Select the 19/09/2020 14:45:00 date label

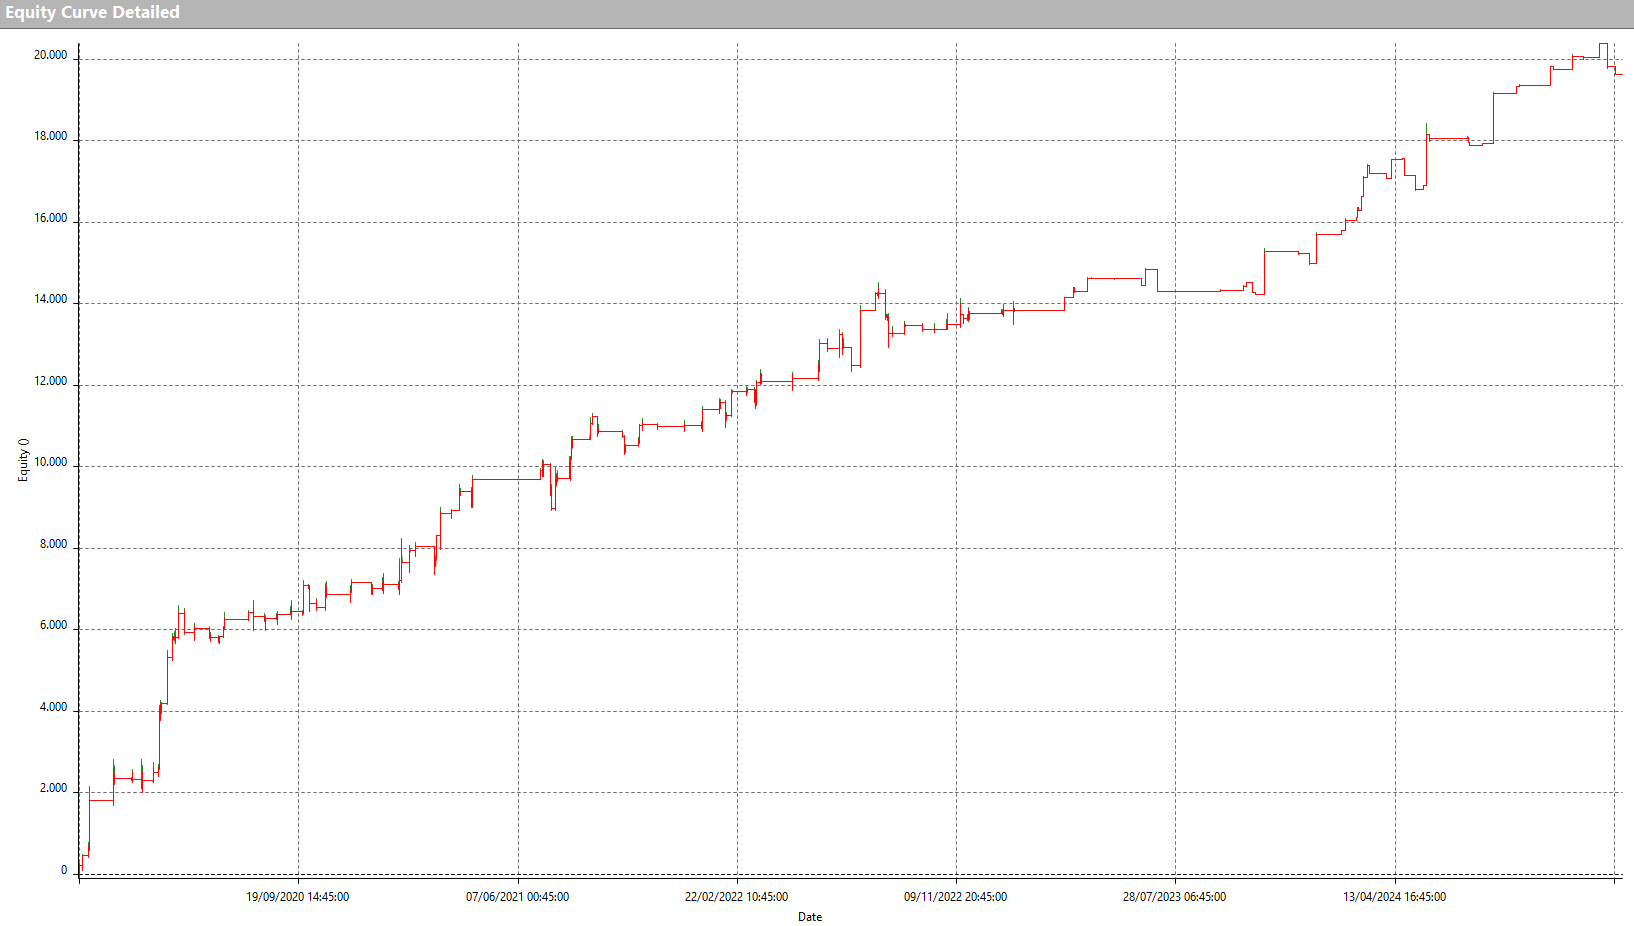point(297,897)
